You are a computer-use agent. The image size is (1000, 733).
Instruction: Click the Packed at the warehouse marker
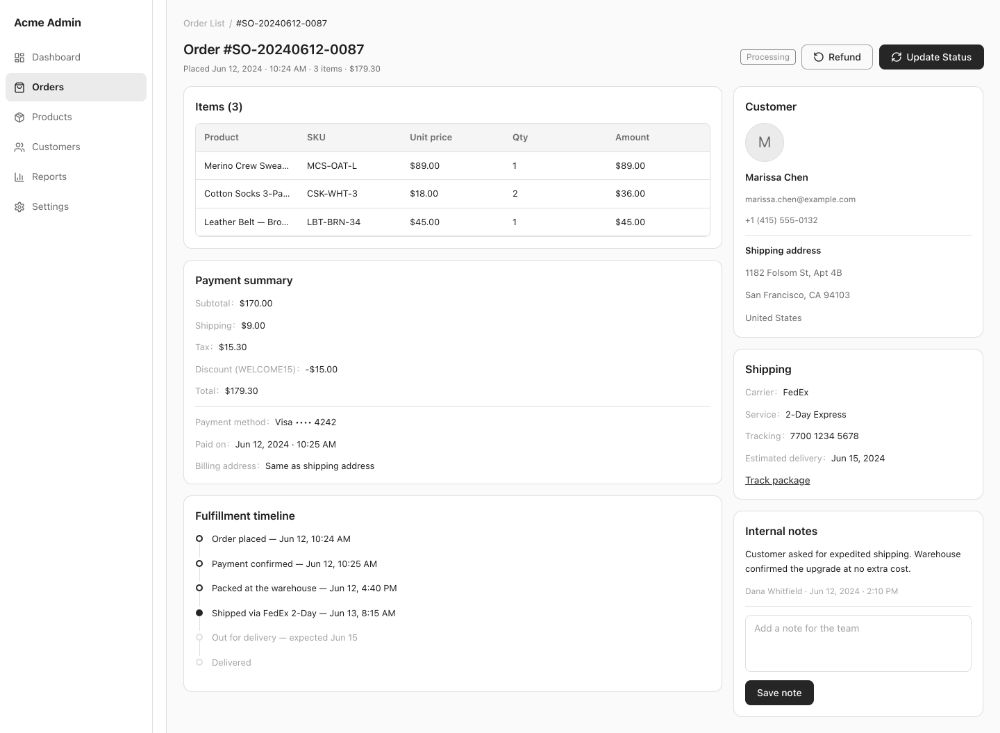[200, 588]
